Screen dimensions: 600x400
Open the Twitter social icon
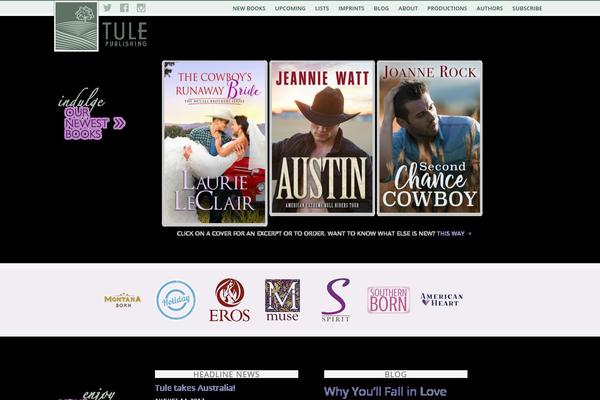107,8
